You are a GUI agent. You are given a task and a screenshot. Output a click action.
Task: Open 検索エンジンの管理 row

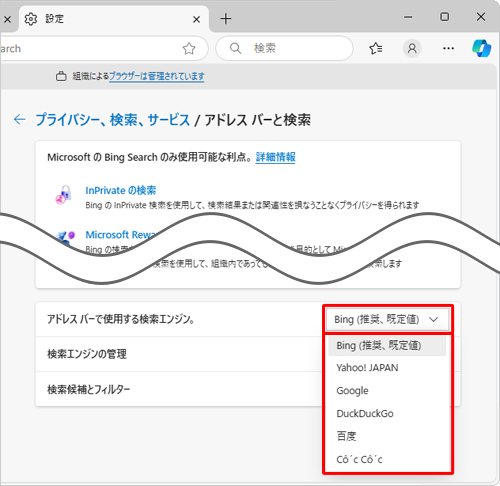[180, 354]
